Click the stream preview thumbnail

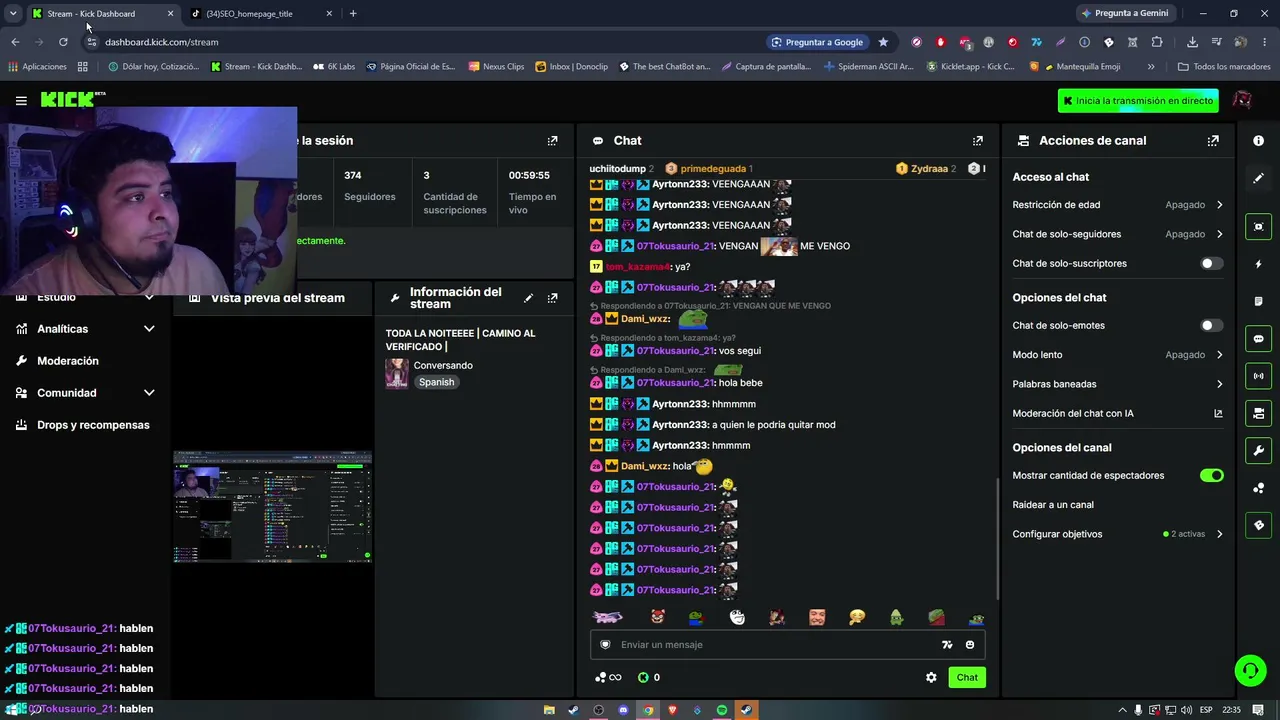(x=273, y=507)
